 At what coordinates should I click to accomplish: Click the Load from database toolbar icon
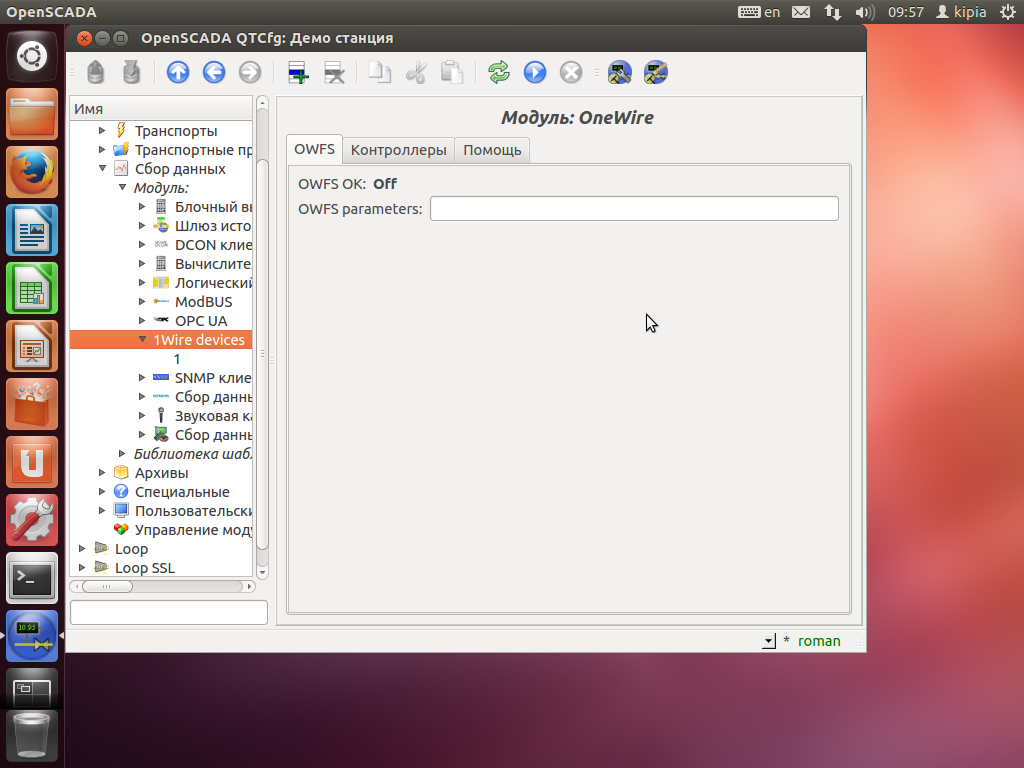pos(95,72)
